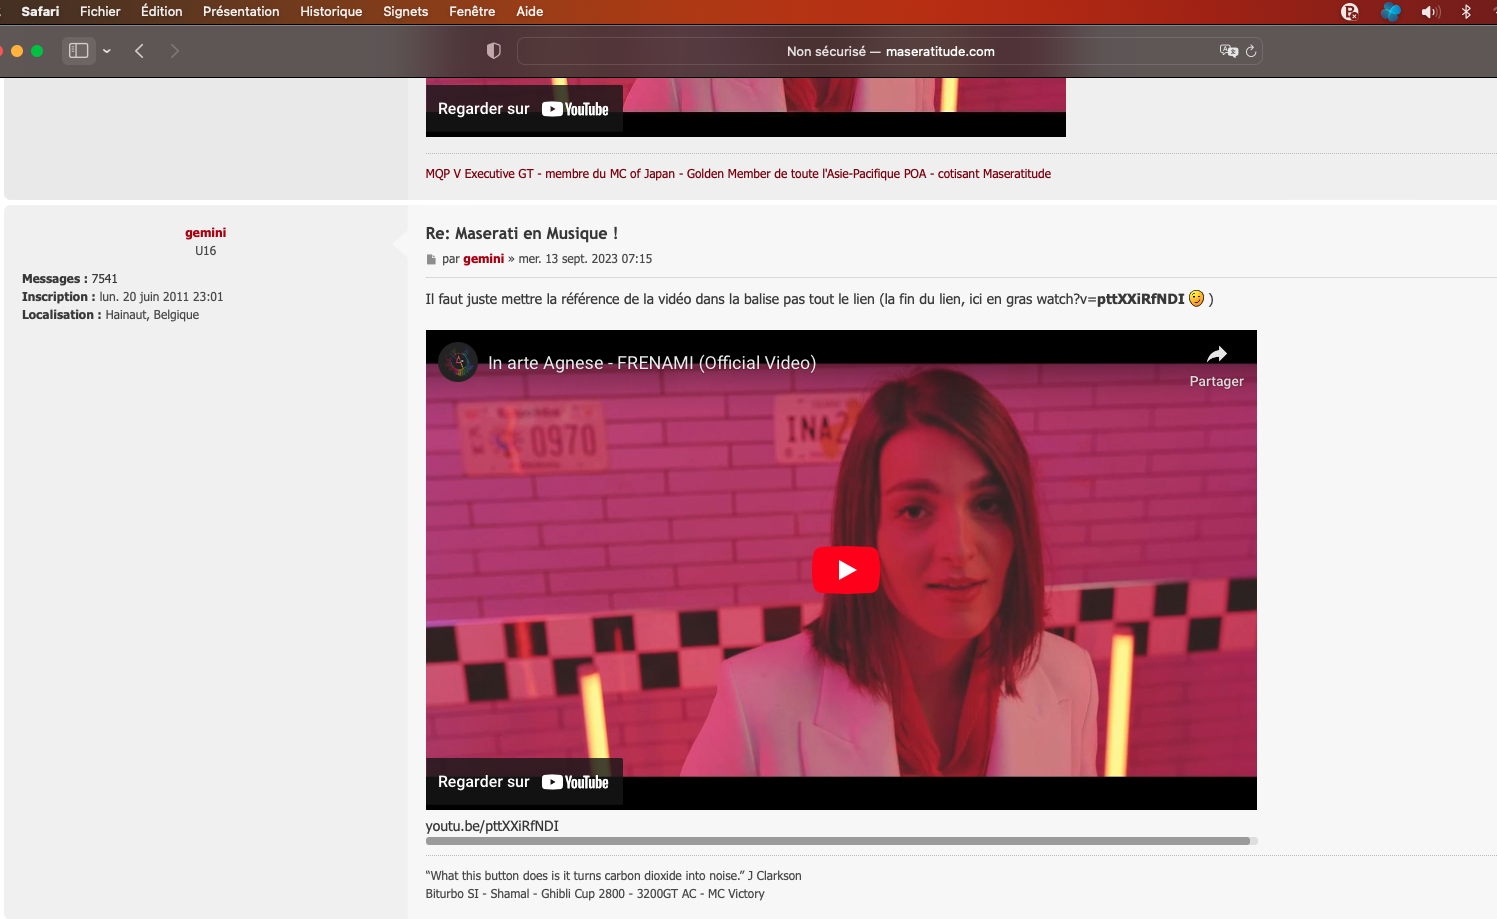Open the Bluetooth status menu
The width and height of the screenshot is (1497, 919).
(x=1466, y=12)
